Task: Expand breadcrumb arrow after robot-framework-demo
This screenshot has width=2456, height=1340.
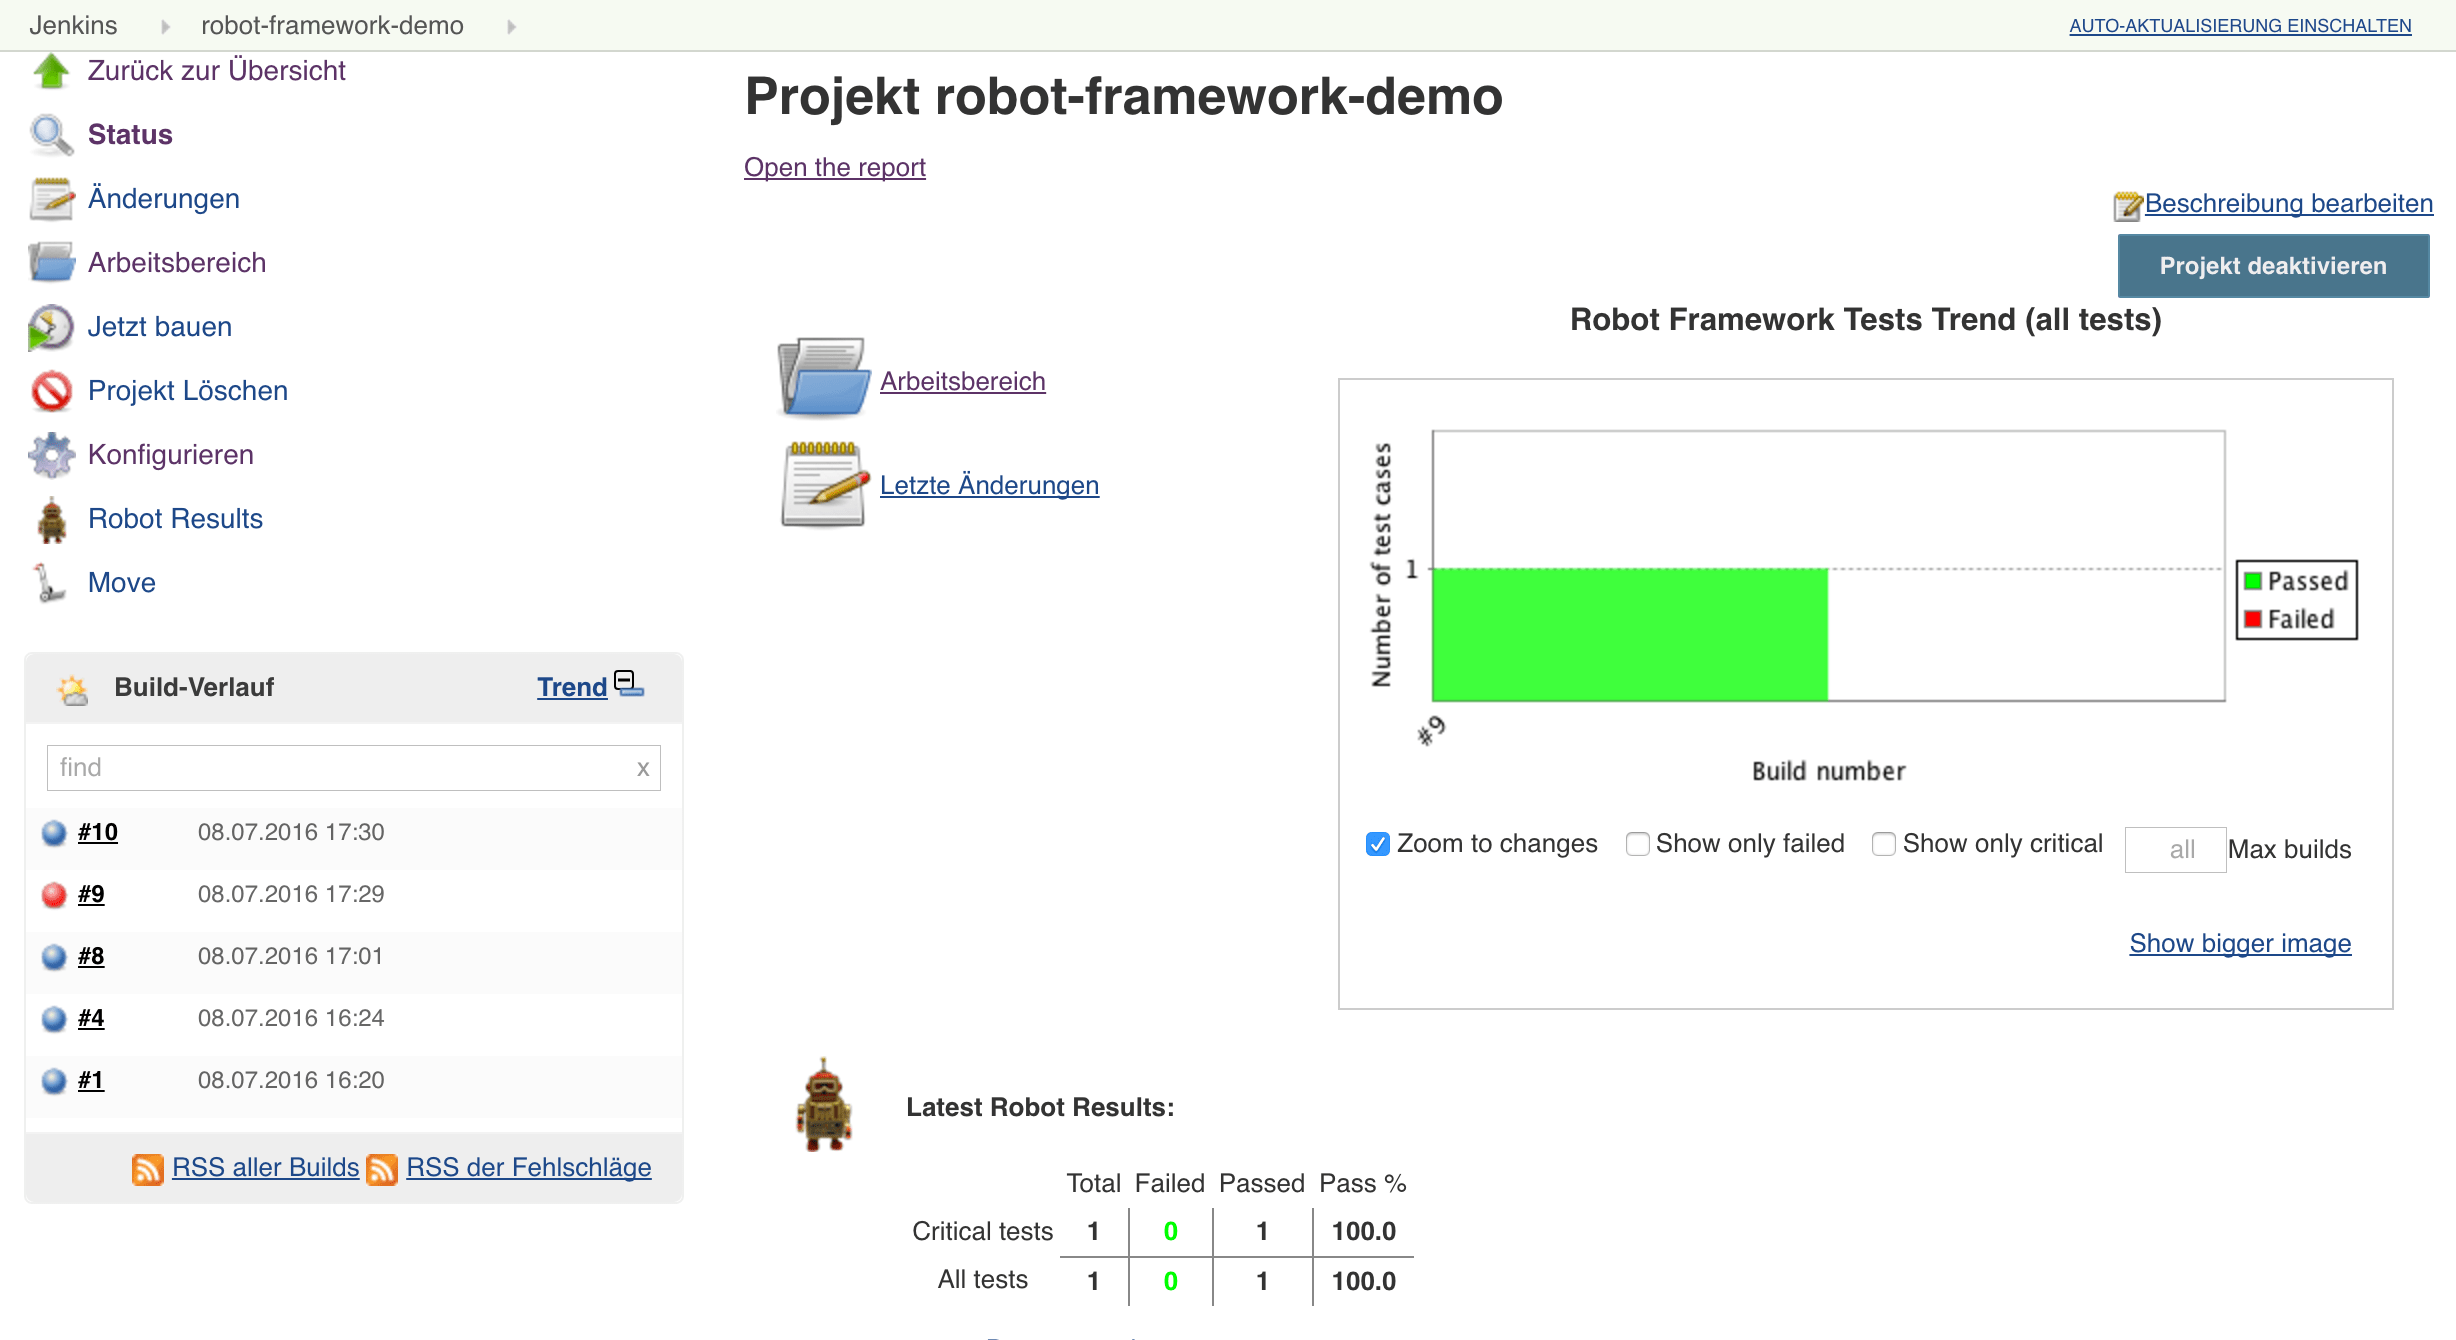Action: [511, 26]
